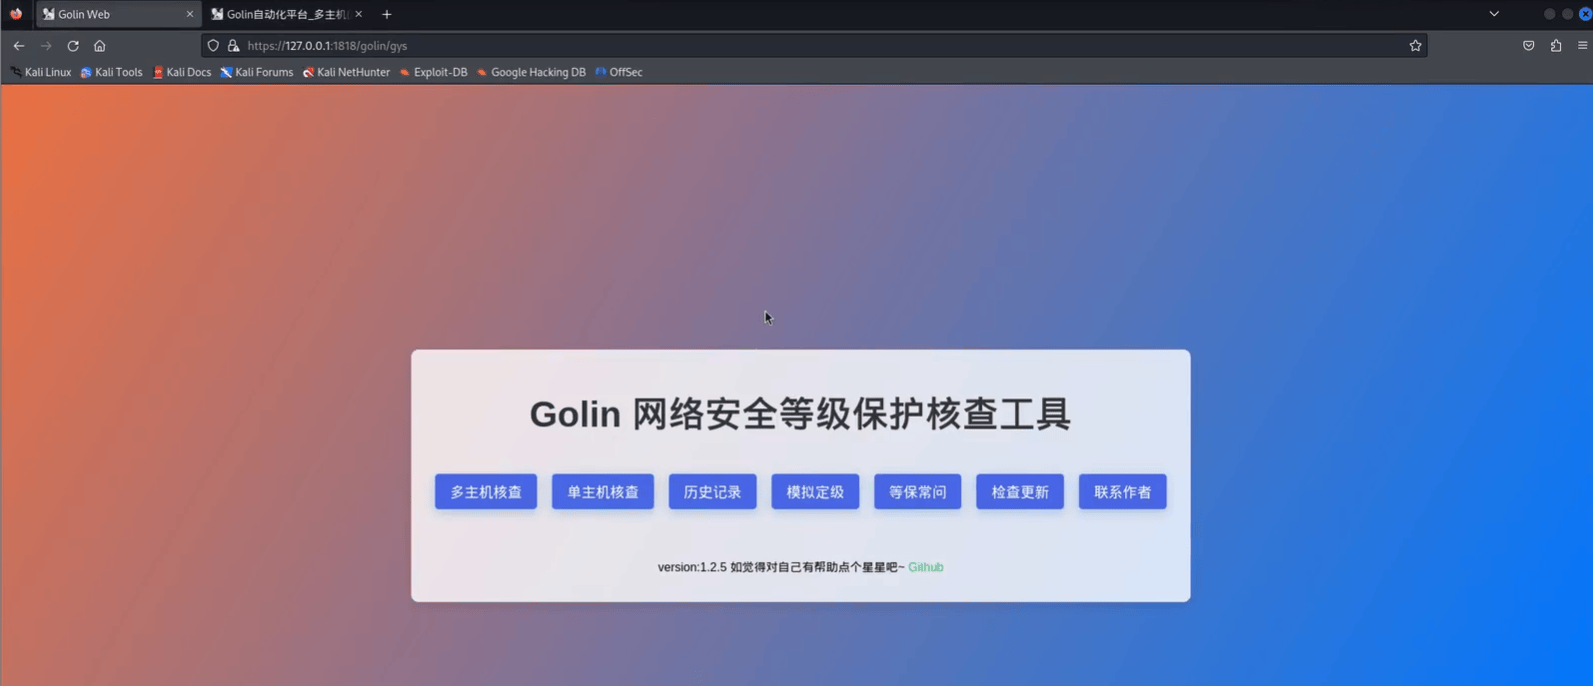Click the 联系作者 contact author button
This screenshot has height=686, width=1593.
click(x=1123, y=492)
